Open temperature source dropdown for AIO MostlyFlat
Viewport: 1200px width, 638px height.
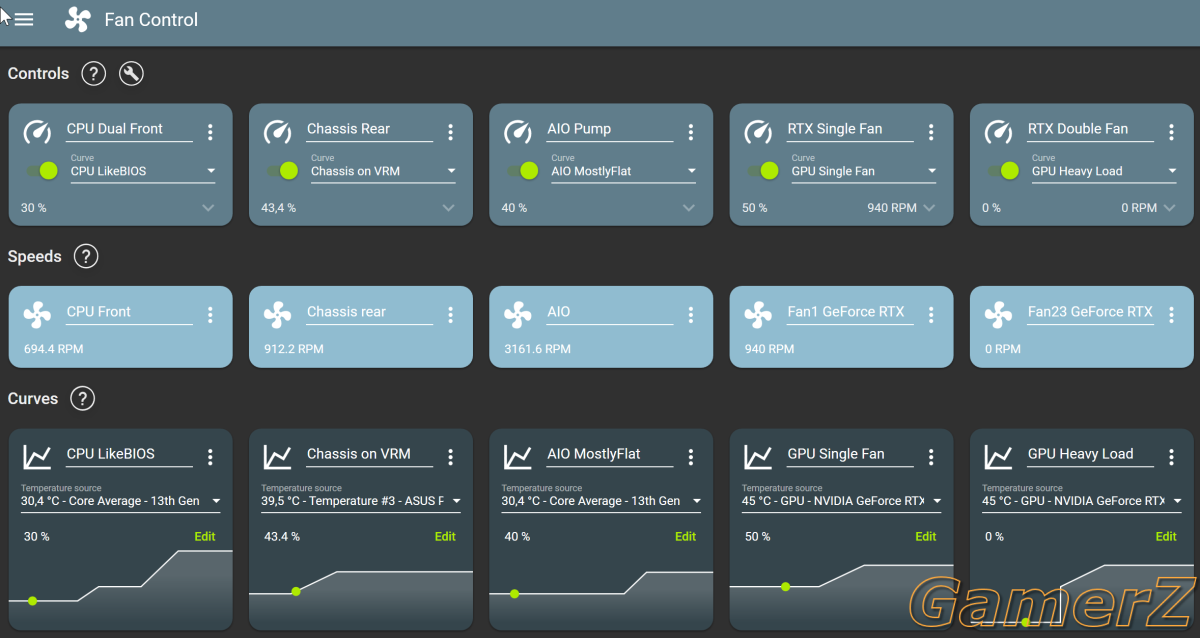(601, 501)
